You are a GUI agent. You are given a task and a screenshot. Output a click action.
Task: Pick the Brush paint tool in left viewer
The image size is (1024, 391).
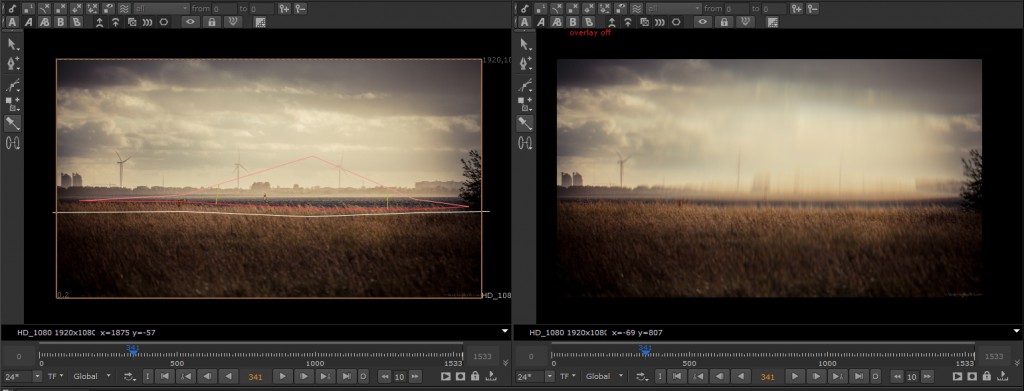(12, 85)
